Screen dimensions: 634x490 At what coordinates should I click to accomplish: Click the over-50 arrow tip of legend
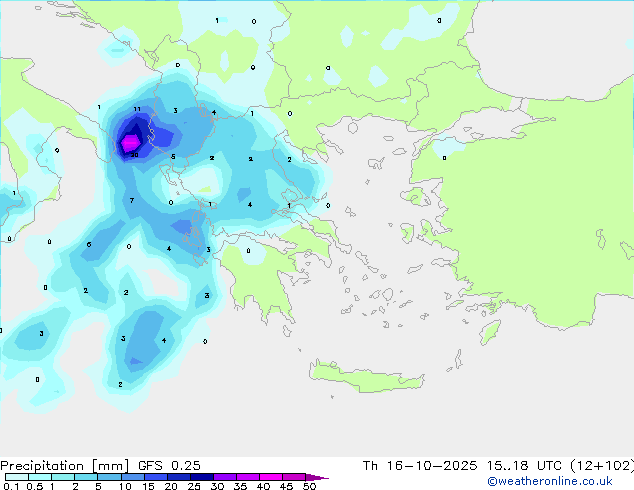coord(317,477)
